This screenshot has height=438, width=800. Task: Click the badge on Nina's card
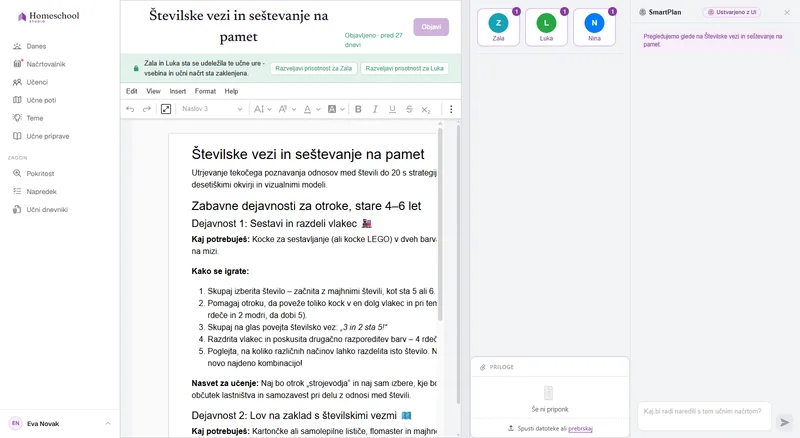coord(612,11)
